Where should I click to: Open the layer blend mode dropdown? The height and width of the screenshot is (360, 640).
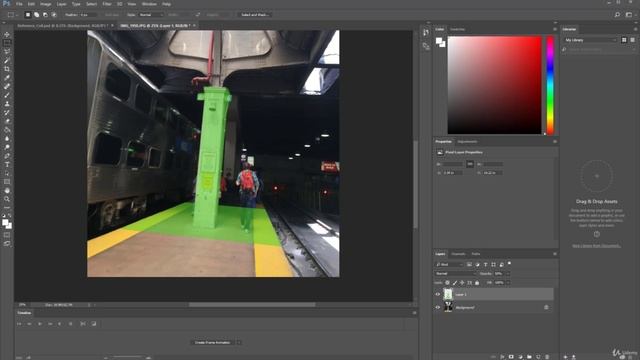[x=455, y=273]
